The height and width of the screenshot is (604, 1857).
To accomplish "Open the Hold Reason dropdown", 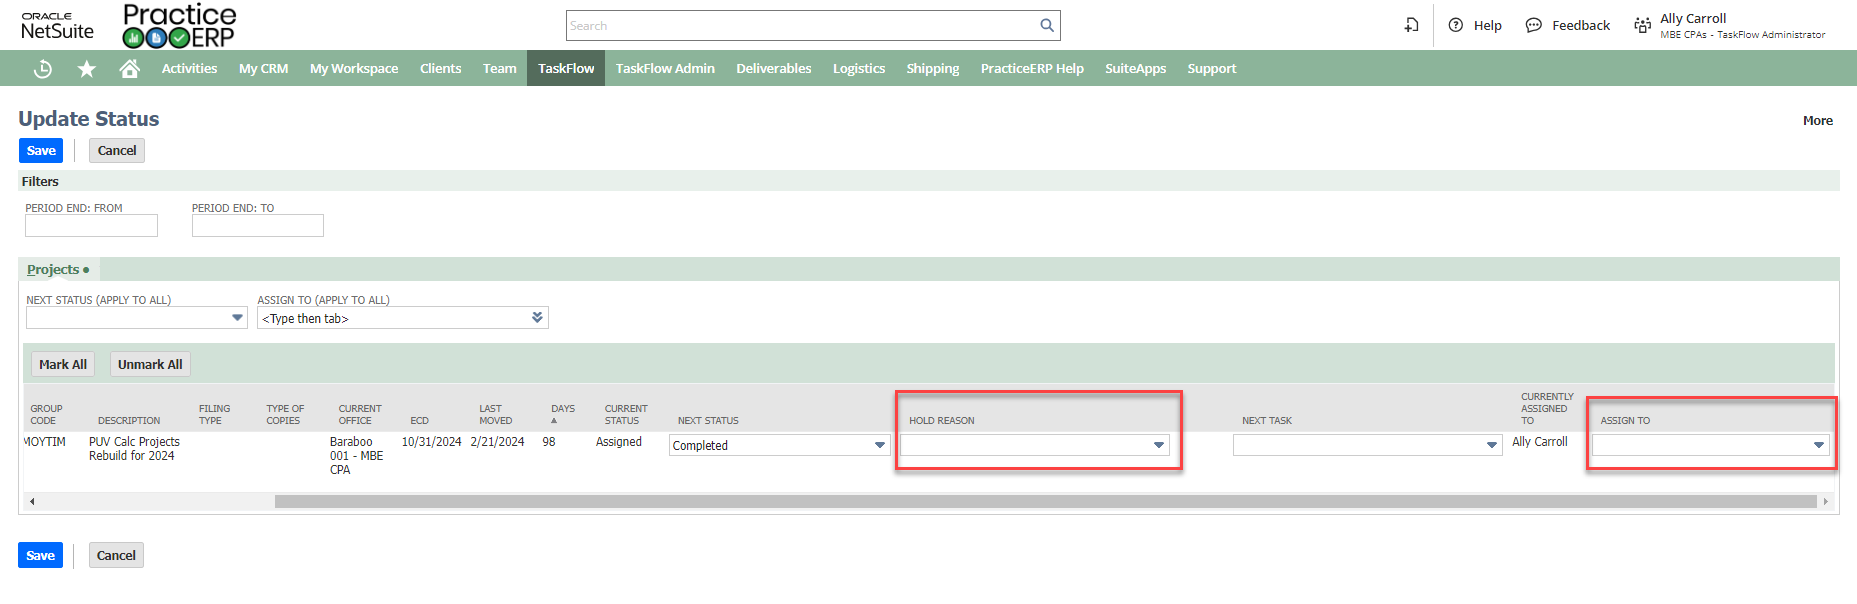I will [x=1158, y=445].
